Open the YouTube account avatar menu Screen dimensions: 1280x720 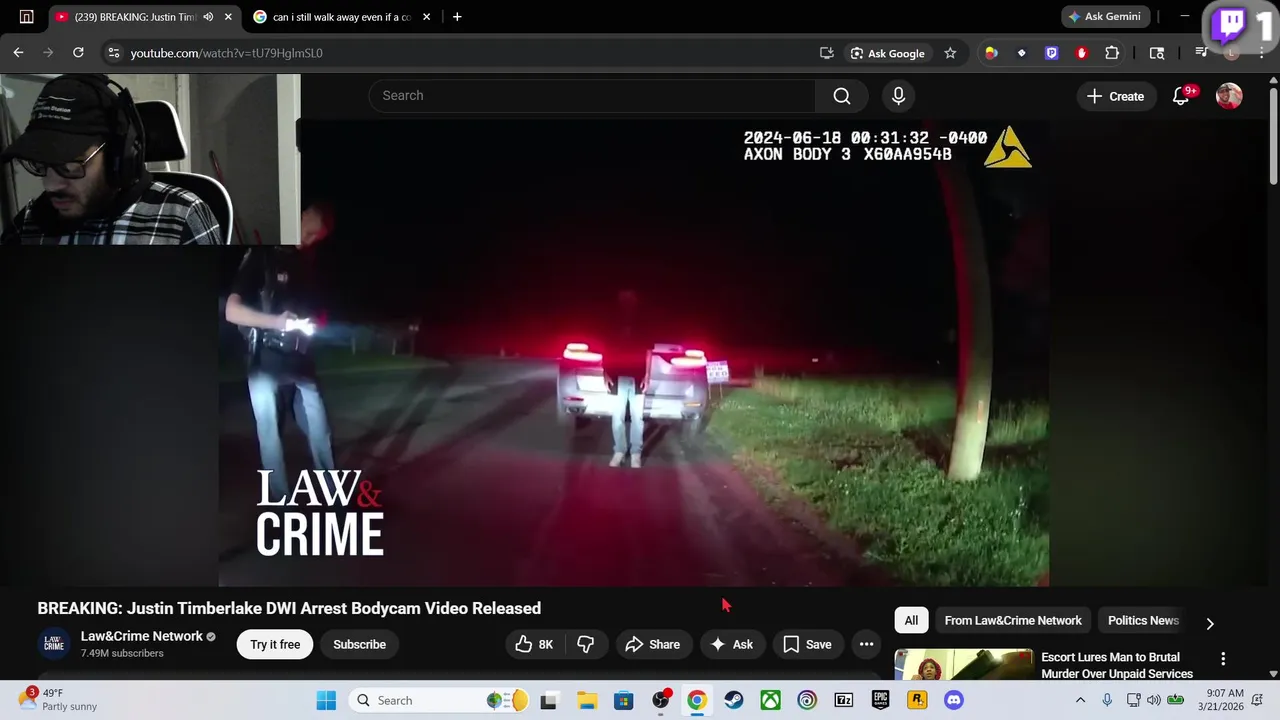pos(1229,96)
